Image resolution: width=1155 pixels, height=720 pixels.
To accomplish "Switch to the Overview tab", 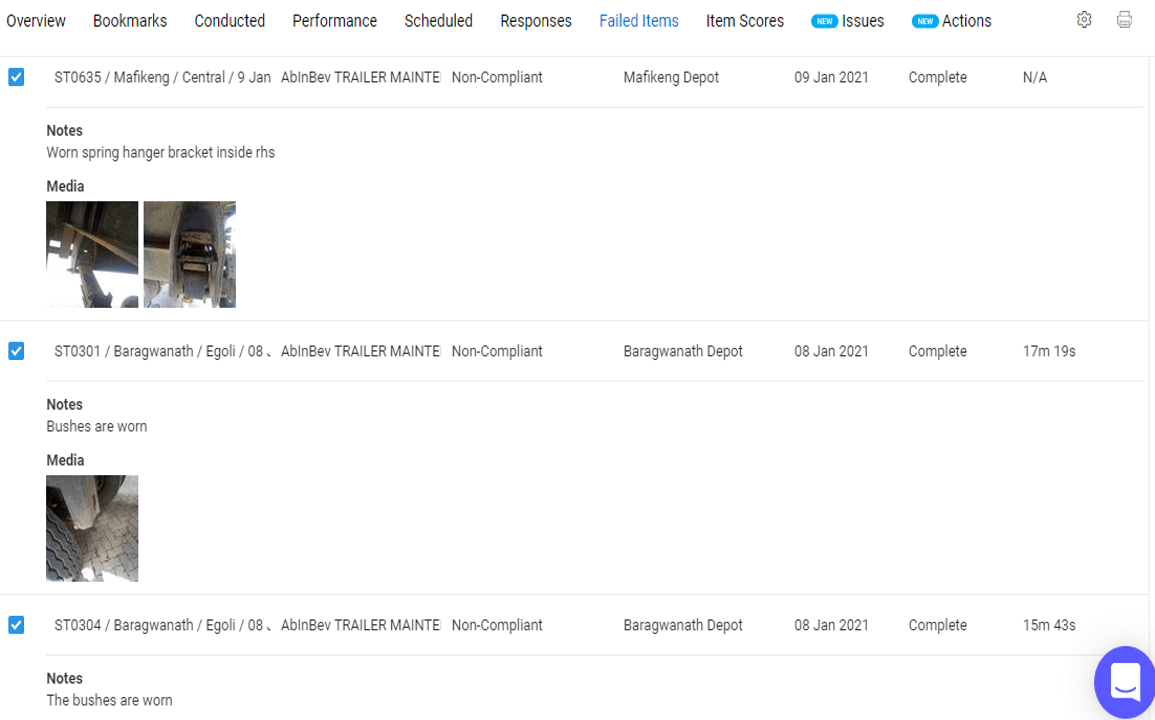I will 36,21.
